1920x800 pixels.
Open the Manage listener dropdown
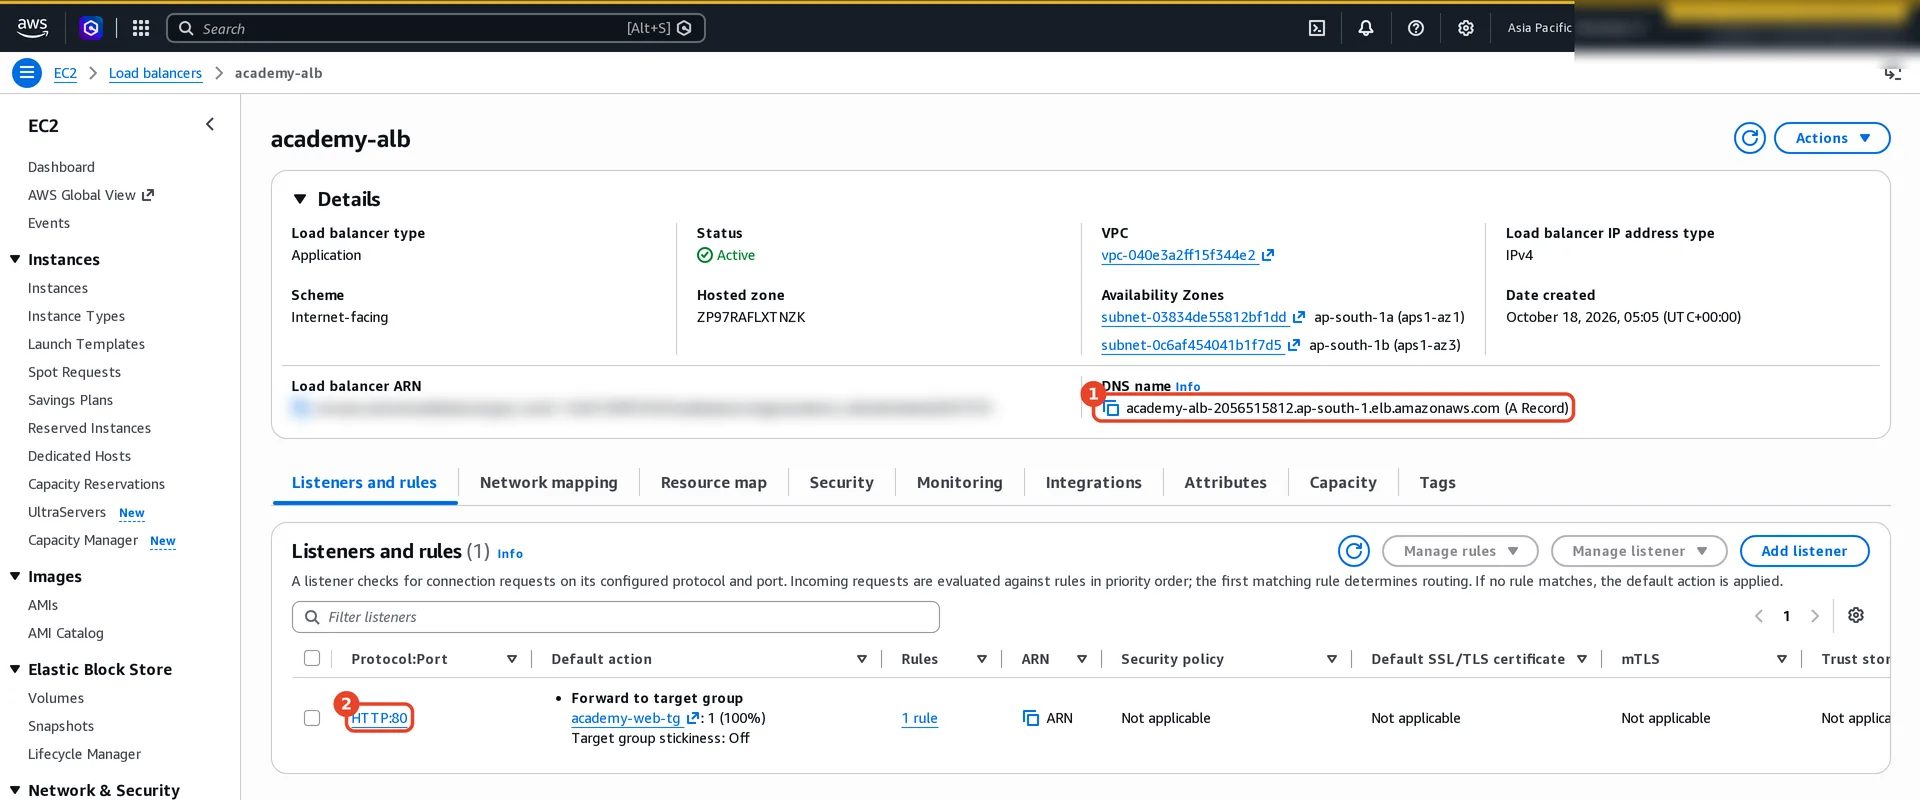click(x=1639, y=551)
